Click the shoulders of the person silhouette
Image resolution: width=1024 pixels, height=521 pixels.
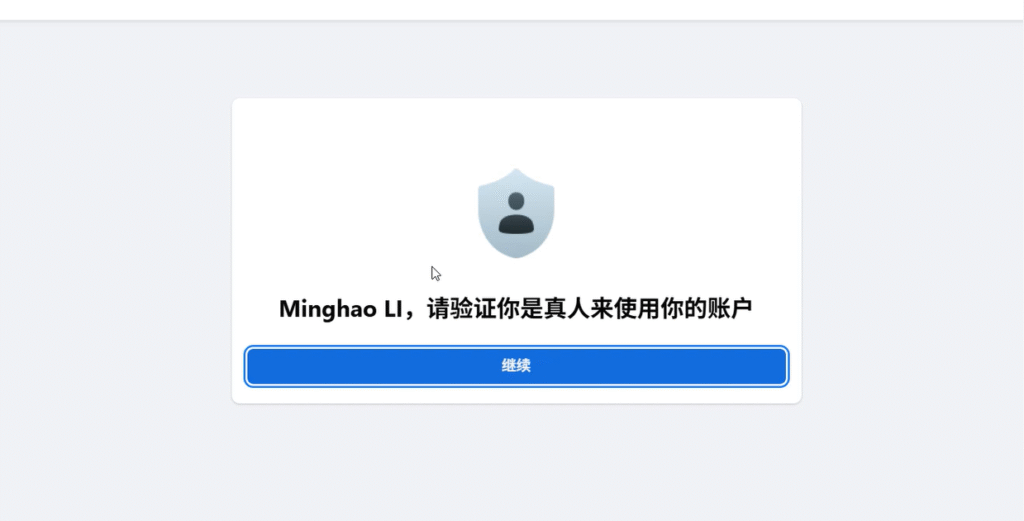[x=516, y=224]
